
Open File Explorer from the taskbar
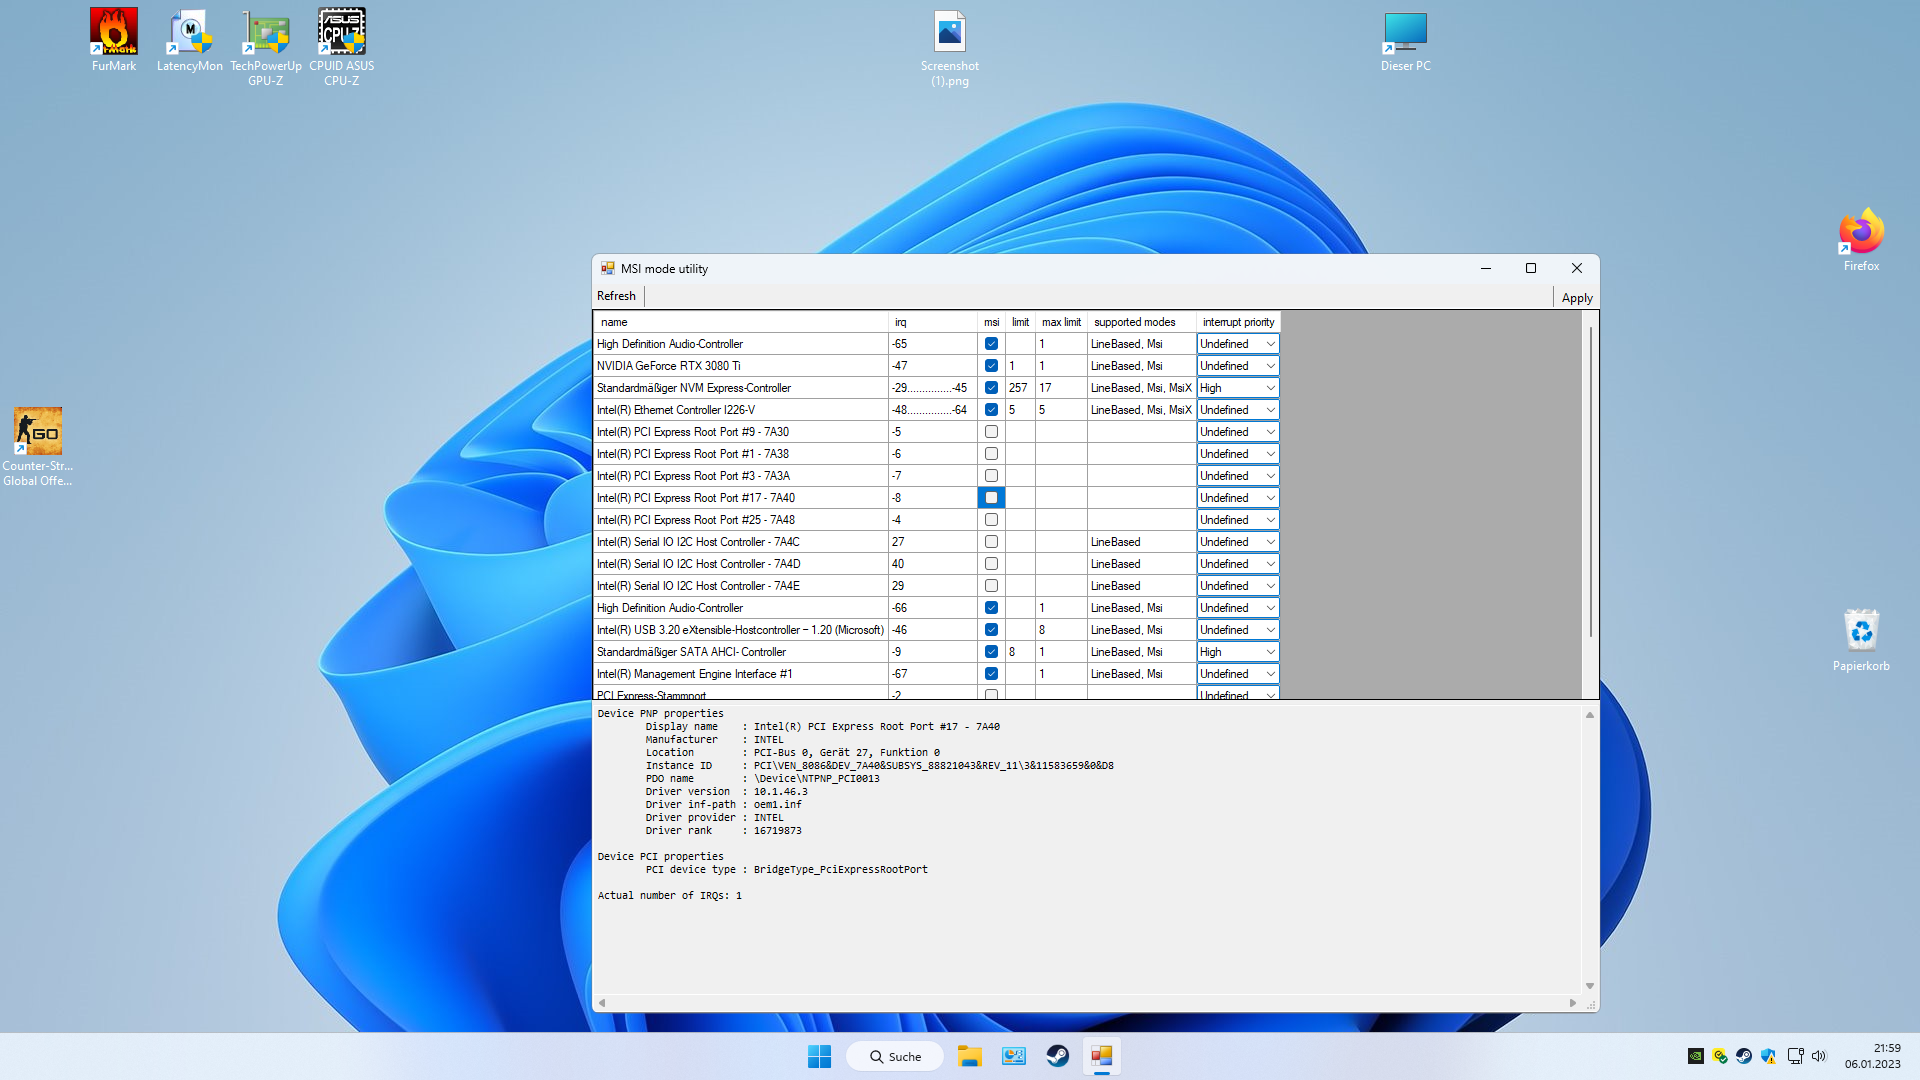(969, 1056)
